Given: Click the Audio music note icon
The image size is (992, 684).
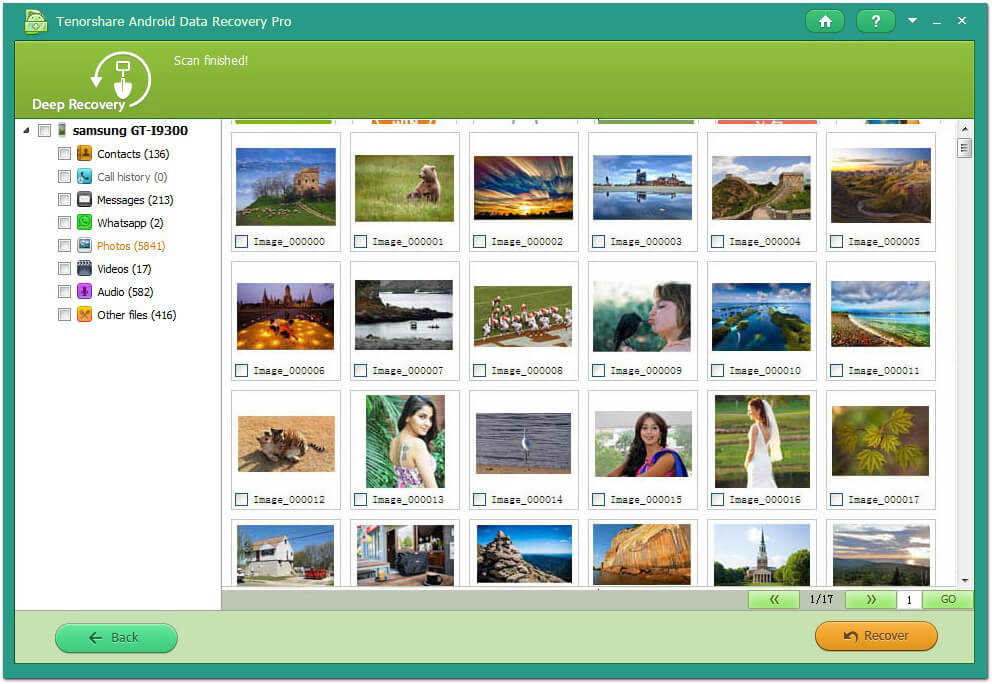Looking at the screenshot, I should 84,291.
